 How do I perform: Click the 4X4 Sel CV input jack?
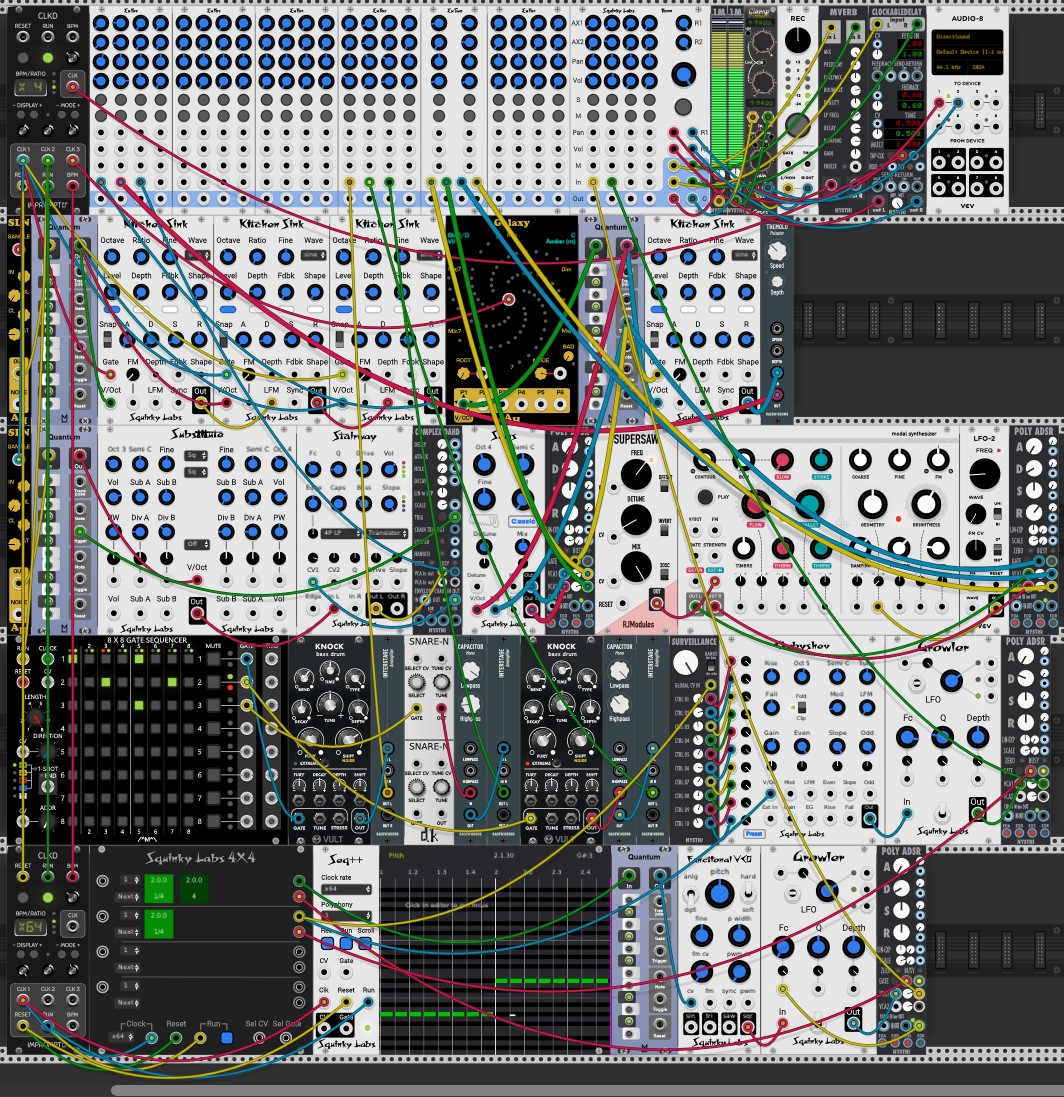point(260,1038)
